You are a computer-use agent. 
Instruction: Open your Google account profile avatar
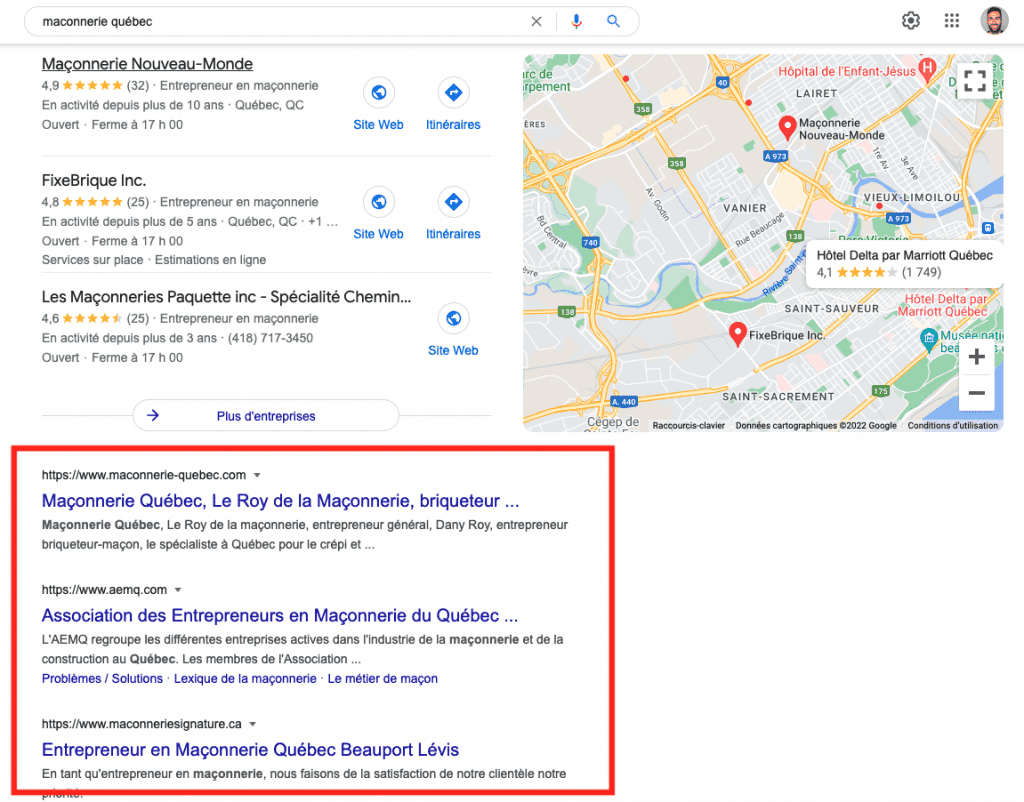[994, 20]
